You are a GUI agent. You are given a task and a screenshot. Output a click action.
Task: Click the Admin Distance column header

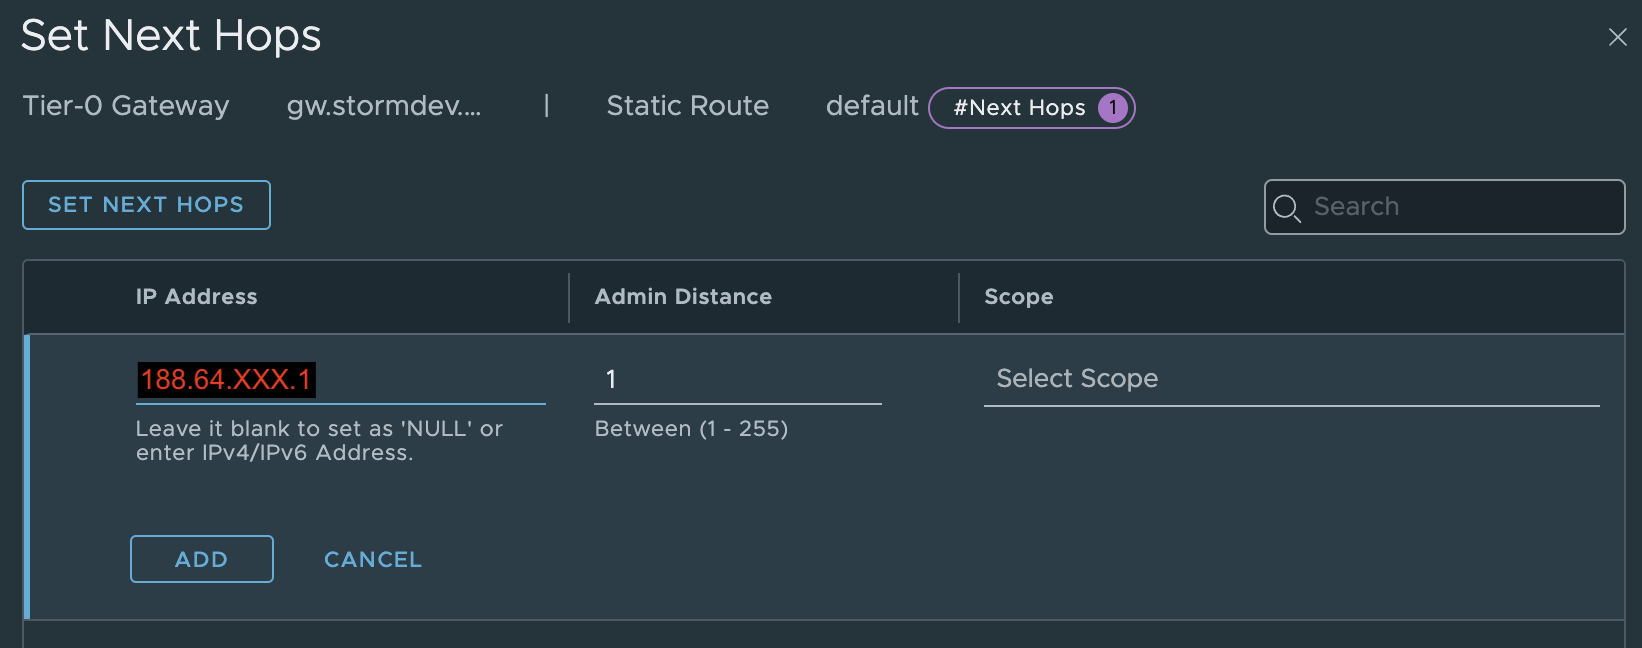(x=683, y=297)
